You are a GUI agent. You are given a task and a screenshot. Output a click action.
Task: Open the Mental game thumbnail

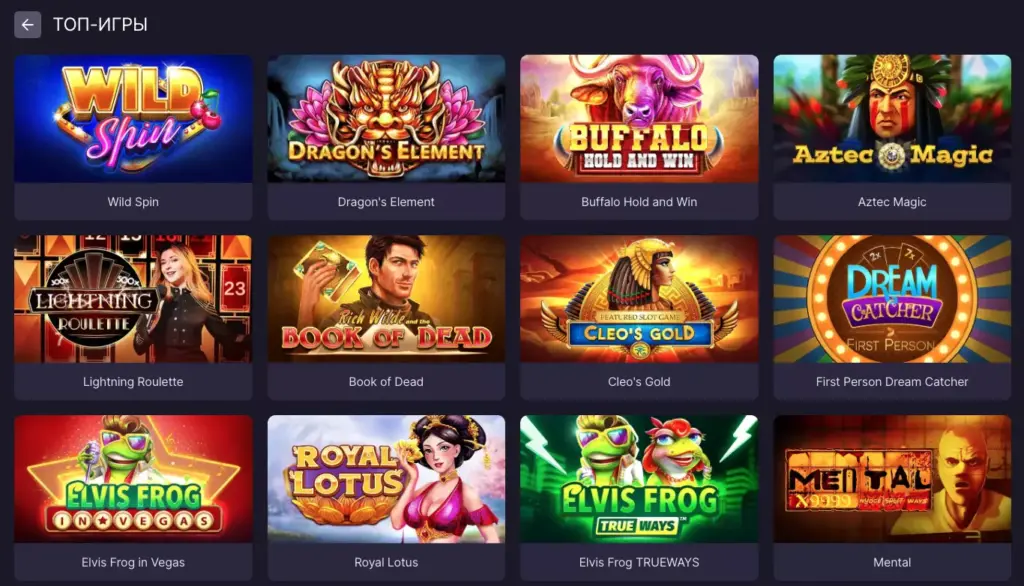pos(892,479)
